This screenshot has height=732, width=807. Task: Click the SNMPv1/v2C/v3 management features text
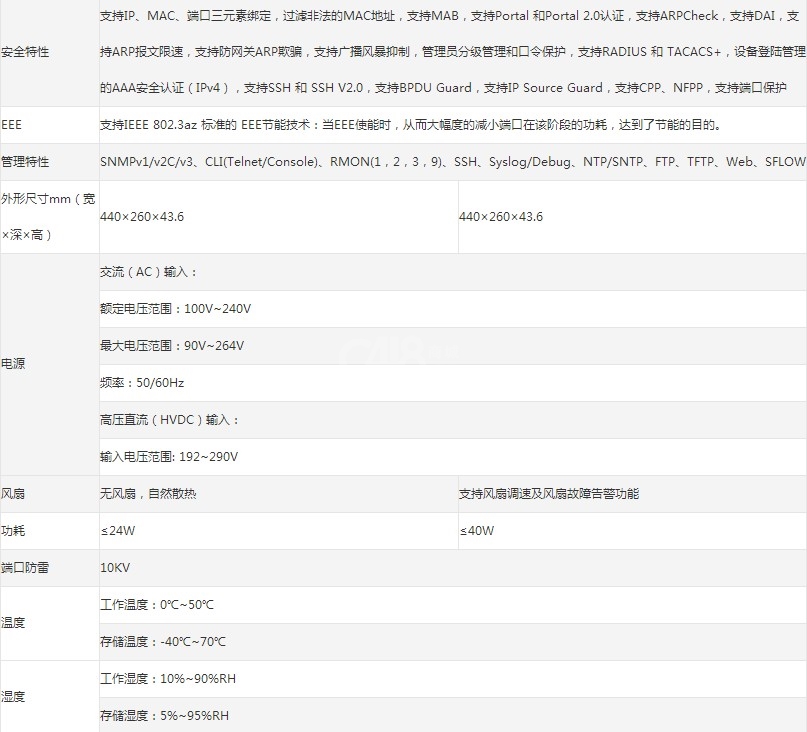(452, 162)
